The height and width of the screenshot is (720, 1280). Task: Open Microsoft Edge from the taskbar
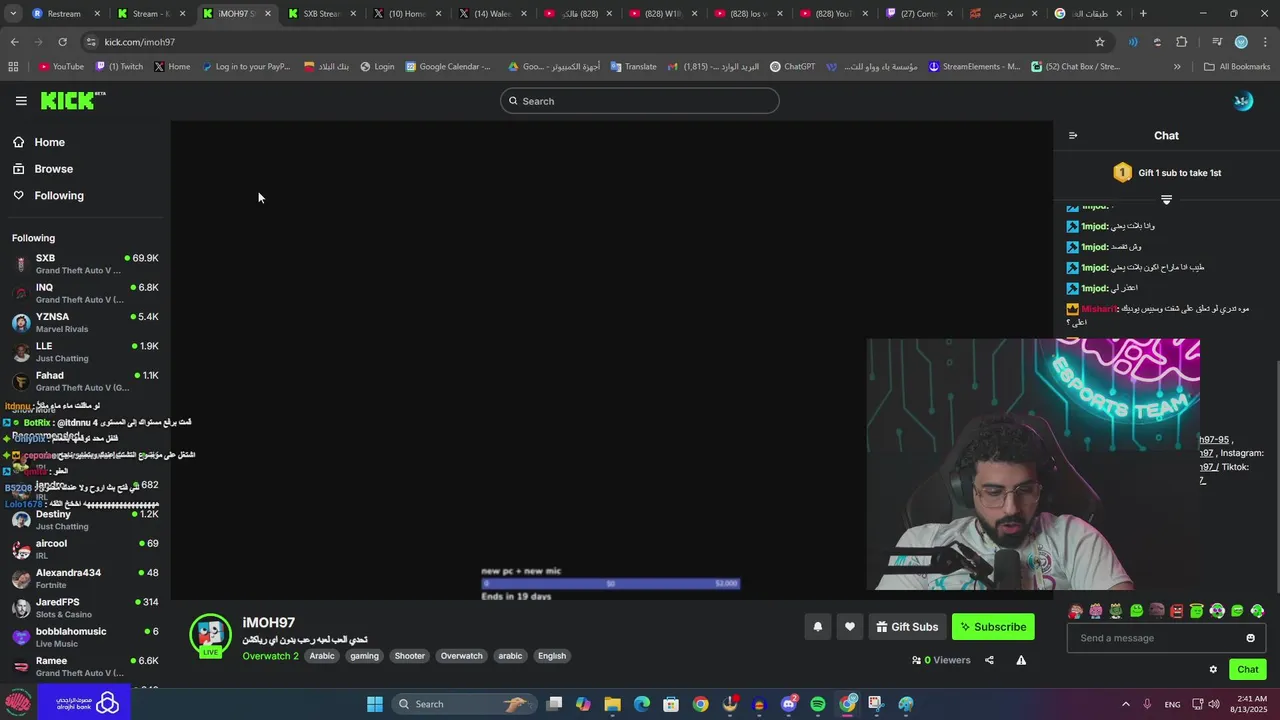[x=642, y=704]
